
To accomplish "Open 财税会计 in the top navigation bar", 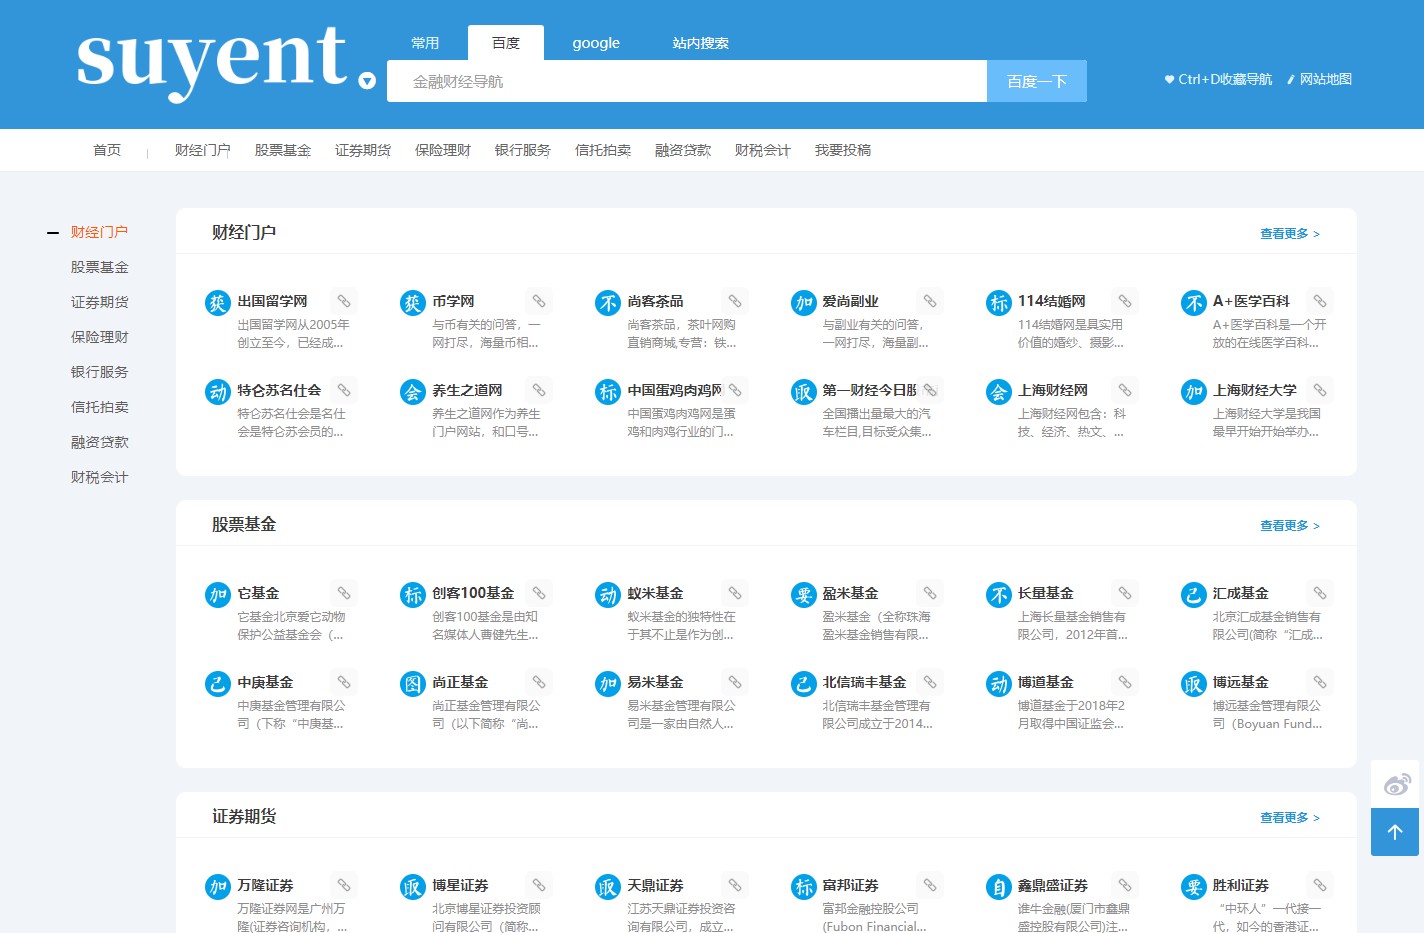I will [x=762, y=150].
